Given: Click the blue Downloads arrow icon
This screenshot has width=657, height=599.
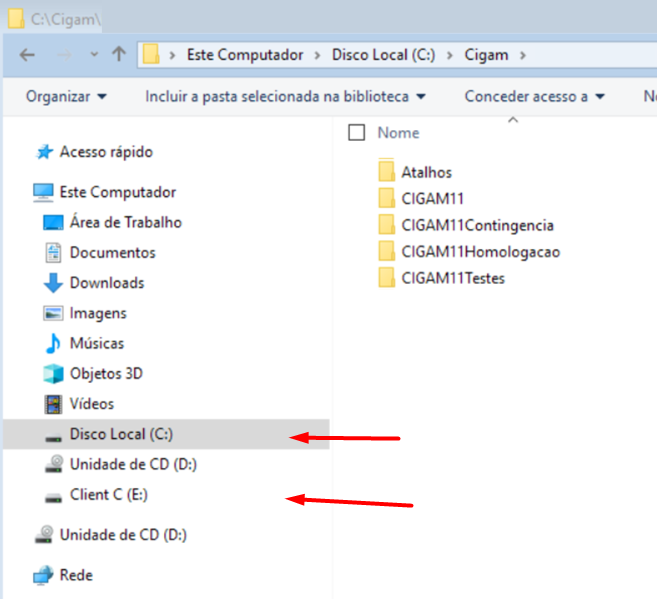Looking at the screenshot, I should 53,283.
